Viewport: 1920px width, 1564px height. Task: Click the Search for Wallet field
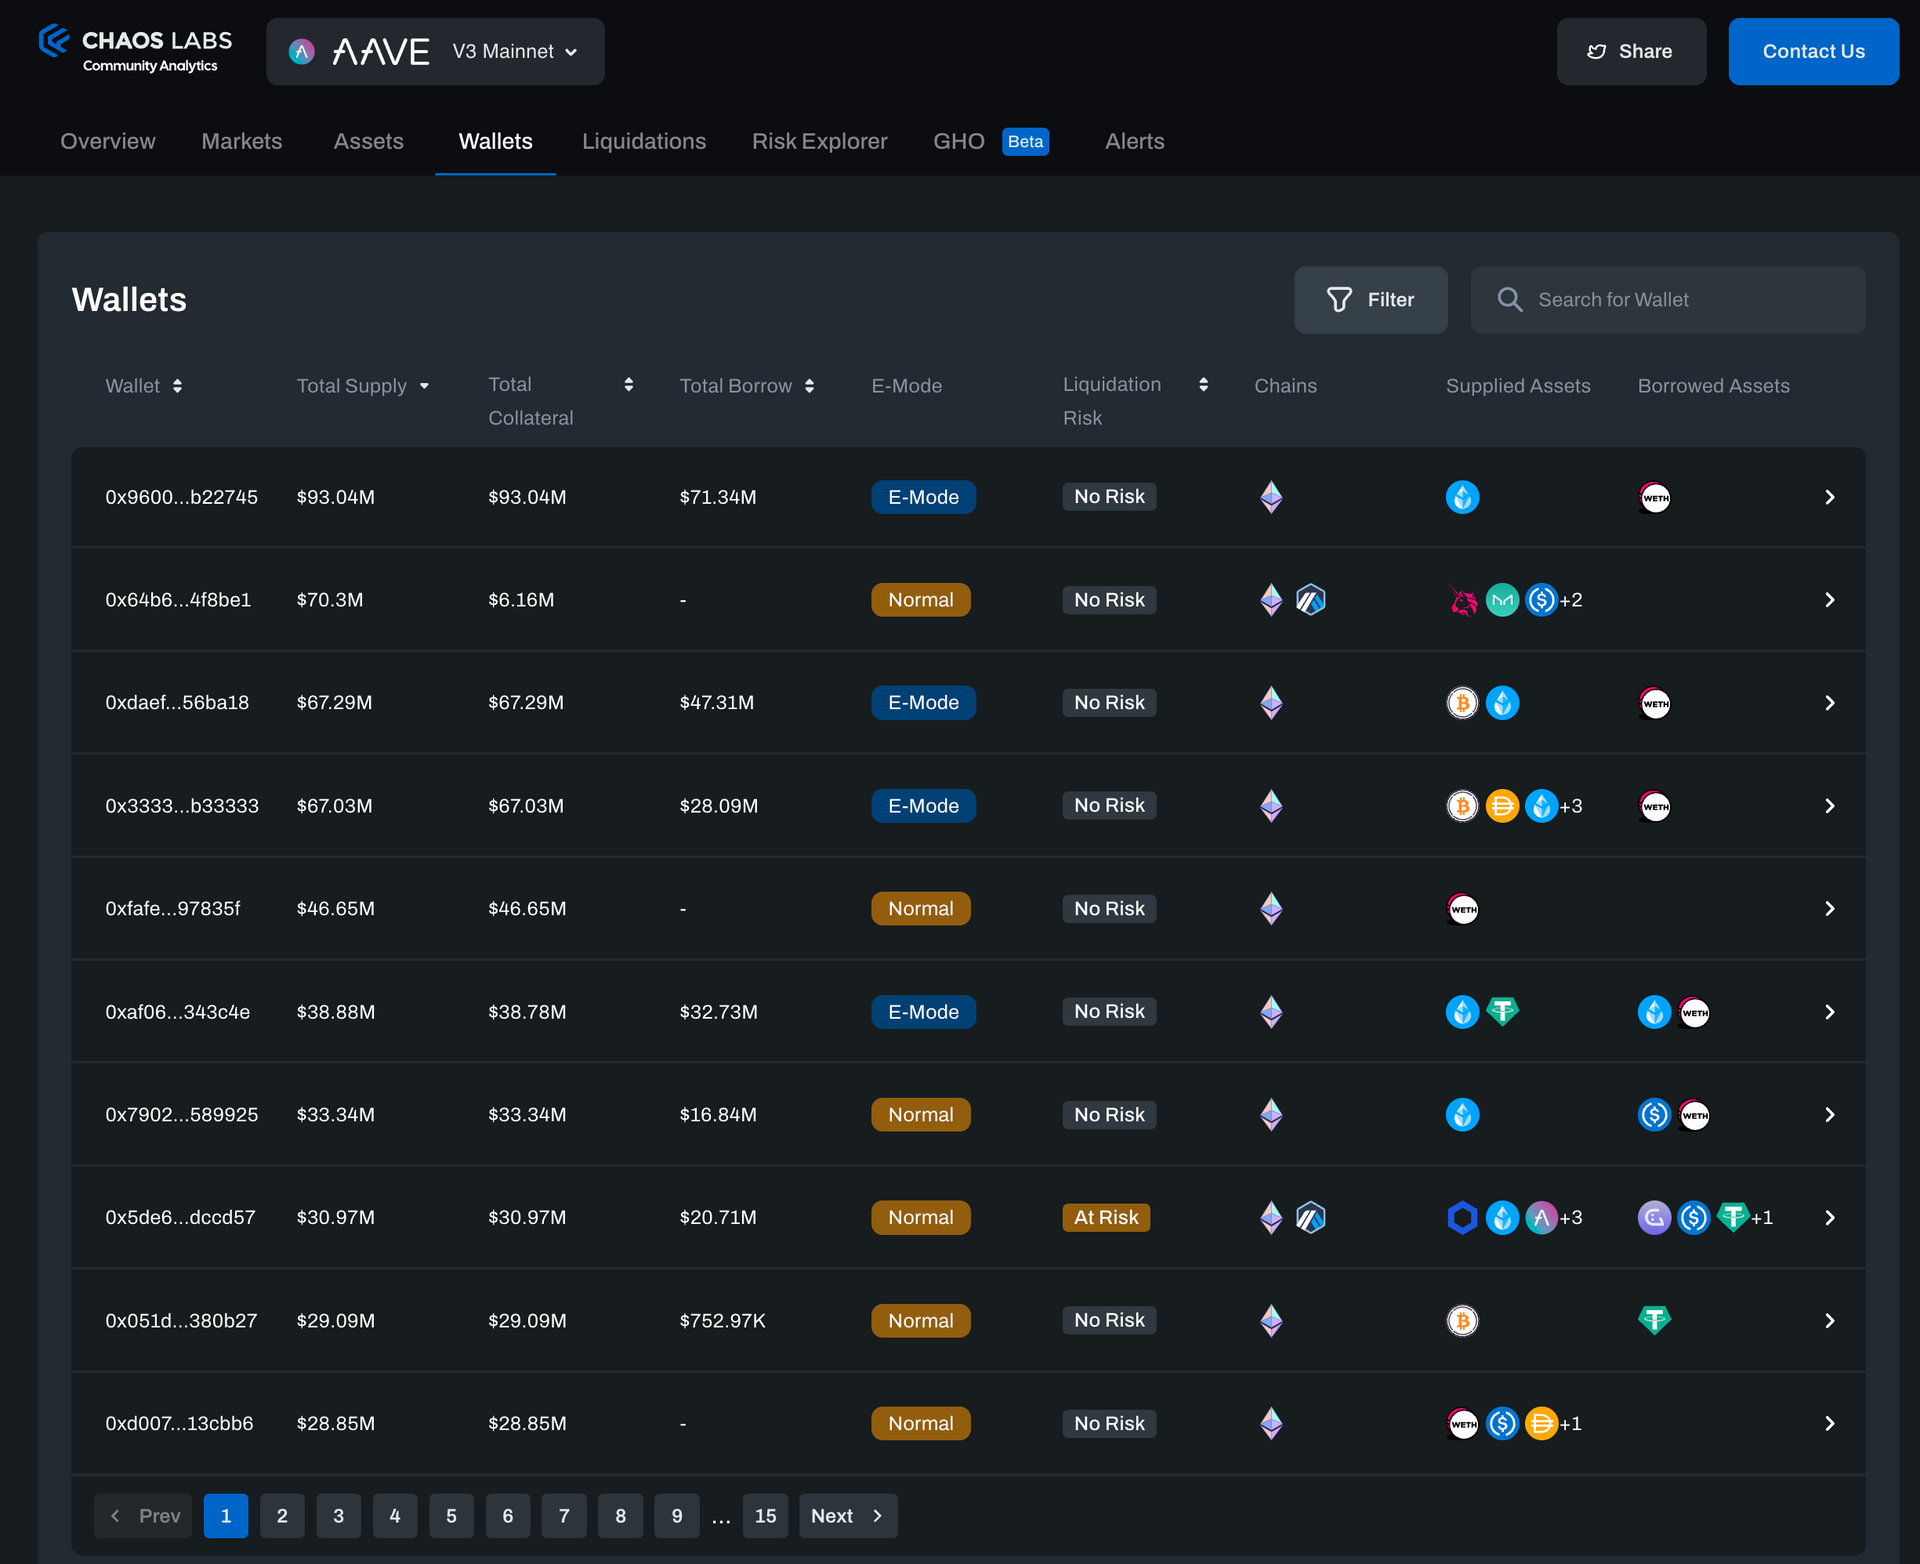(x=1668, y=300)
